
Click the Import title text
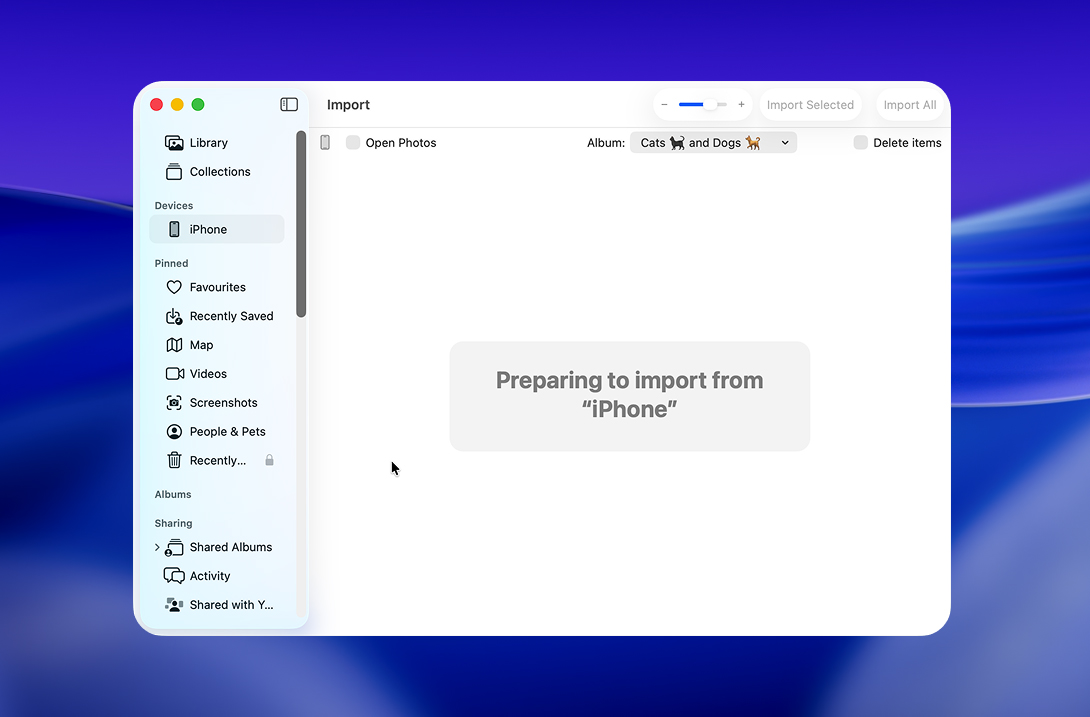pyautogui.click(x=348, y=105)
